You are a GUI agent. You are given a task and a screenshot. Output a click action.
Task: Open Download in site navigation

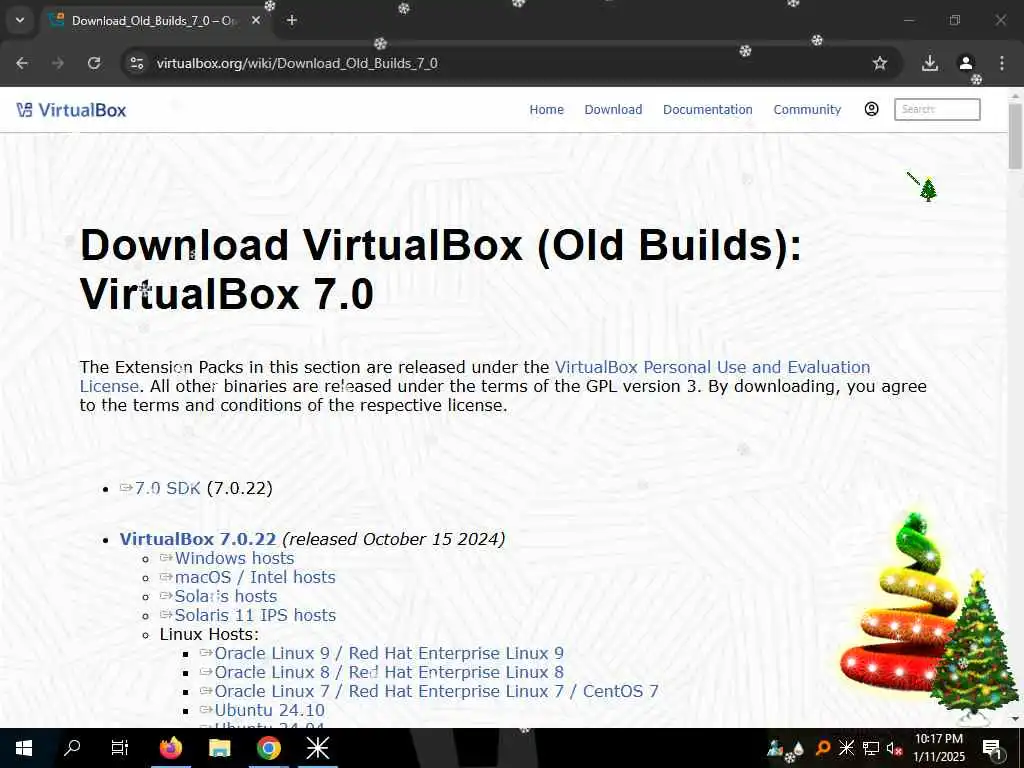(613, 110)
